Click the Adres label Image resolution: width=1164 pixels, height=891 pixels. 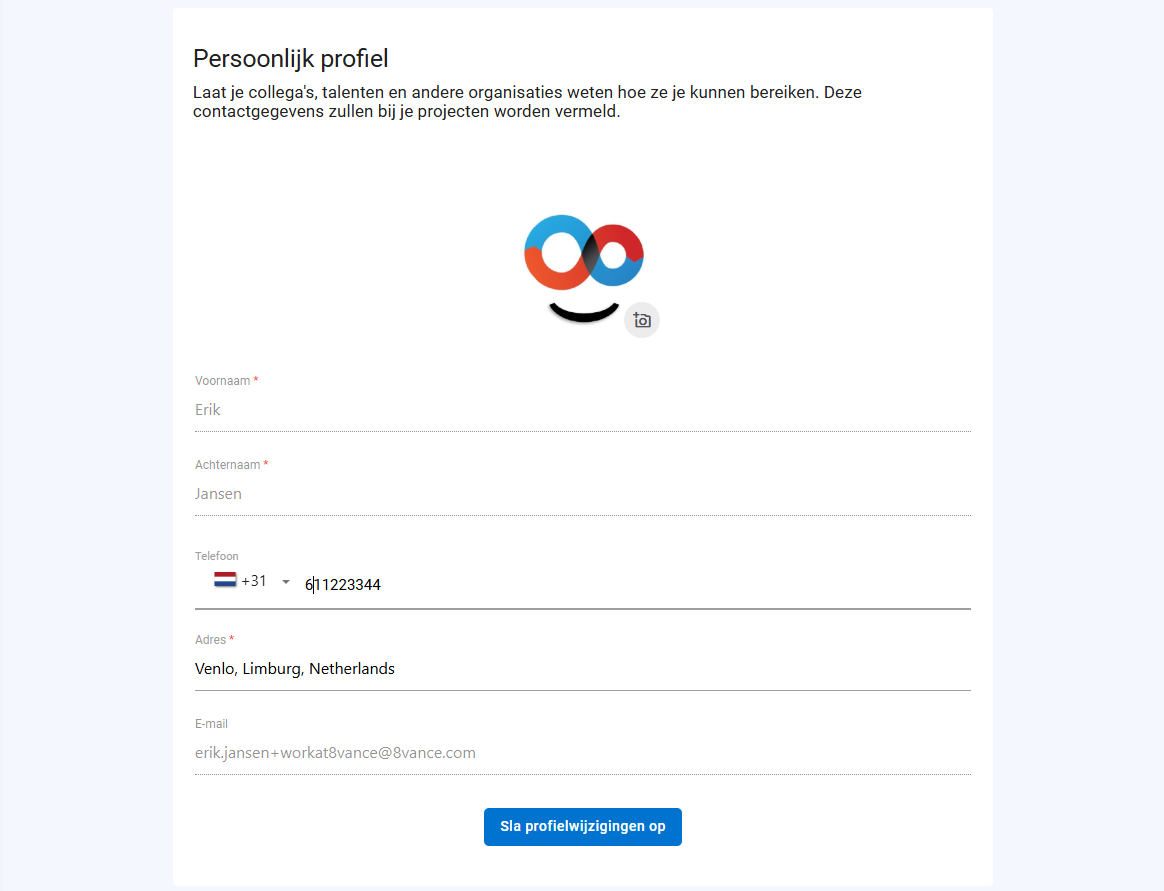211,640
